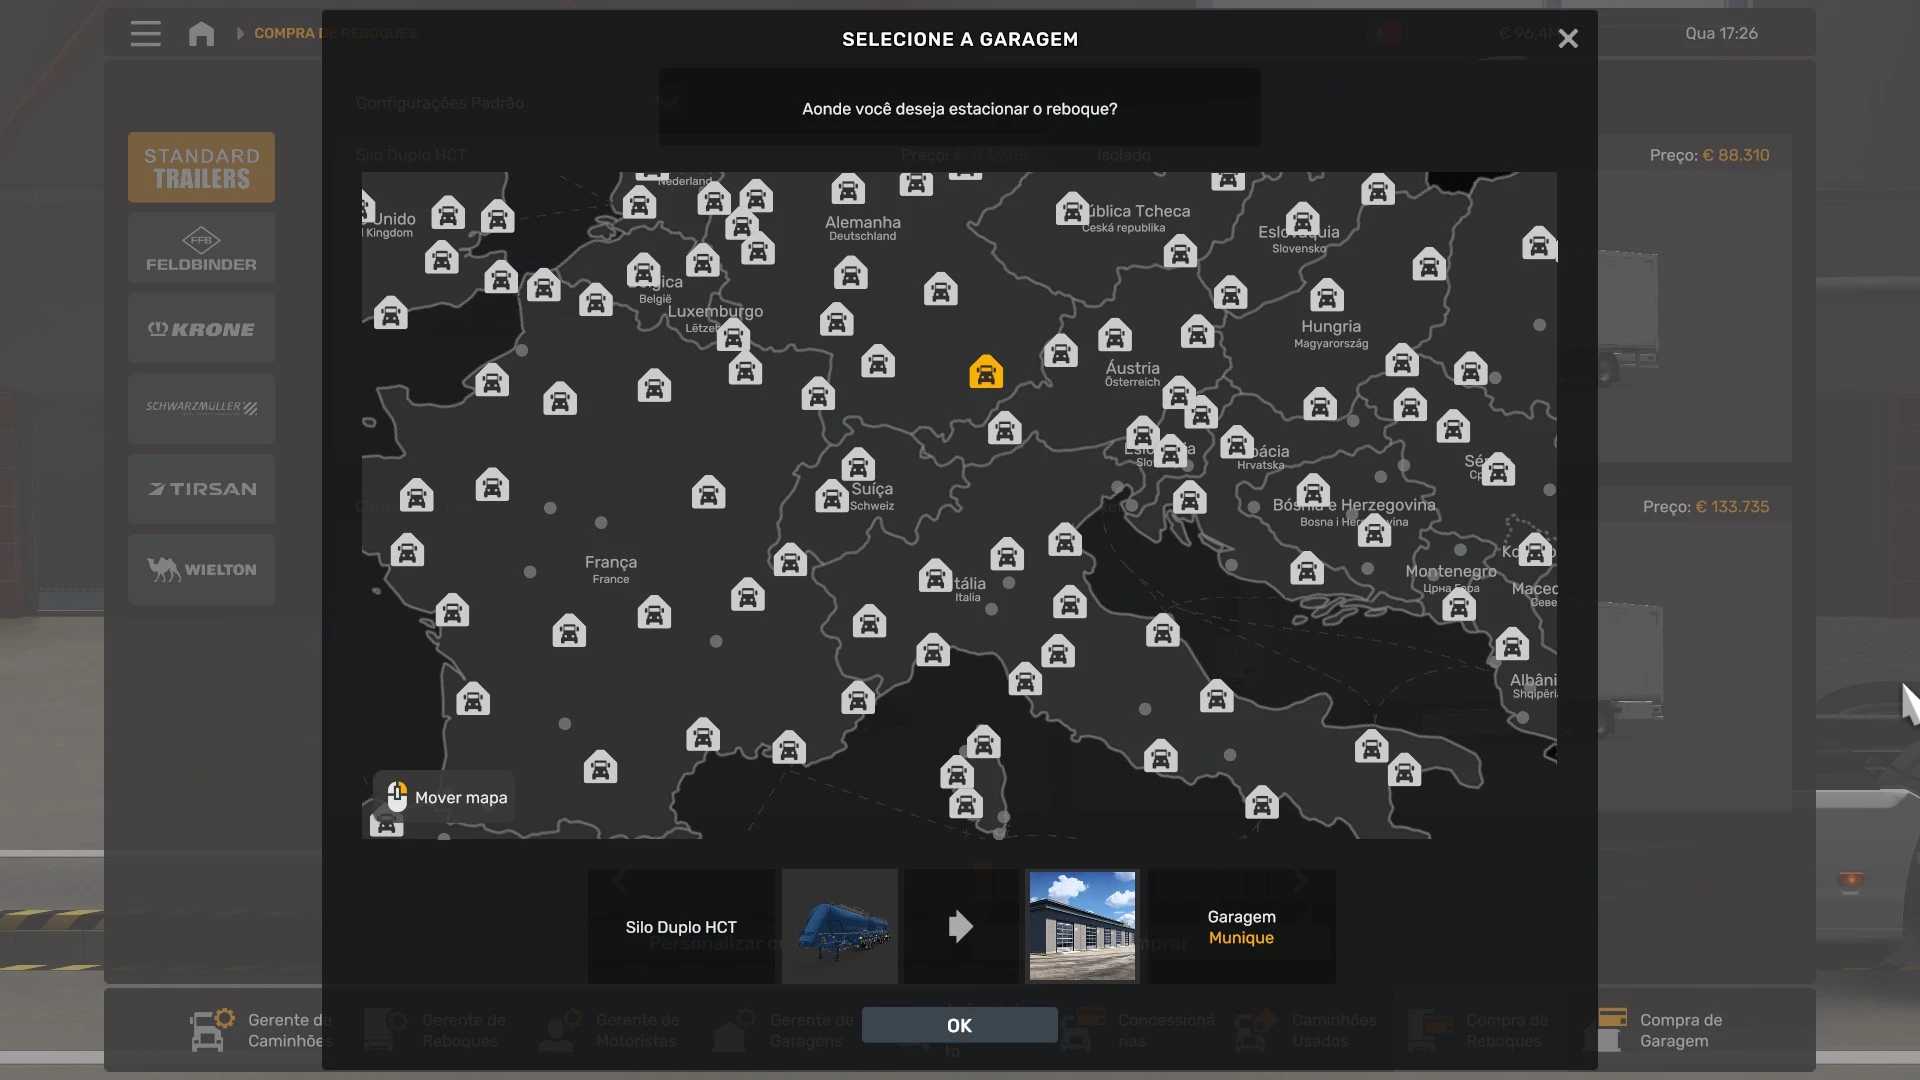
Task: Open the hamburger menu icon
Action: pos(145,33)
